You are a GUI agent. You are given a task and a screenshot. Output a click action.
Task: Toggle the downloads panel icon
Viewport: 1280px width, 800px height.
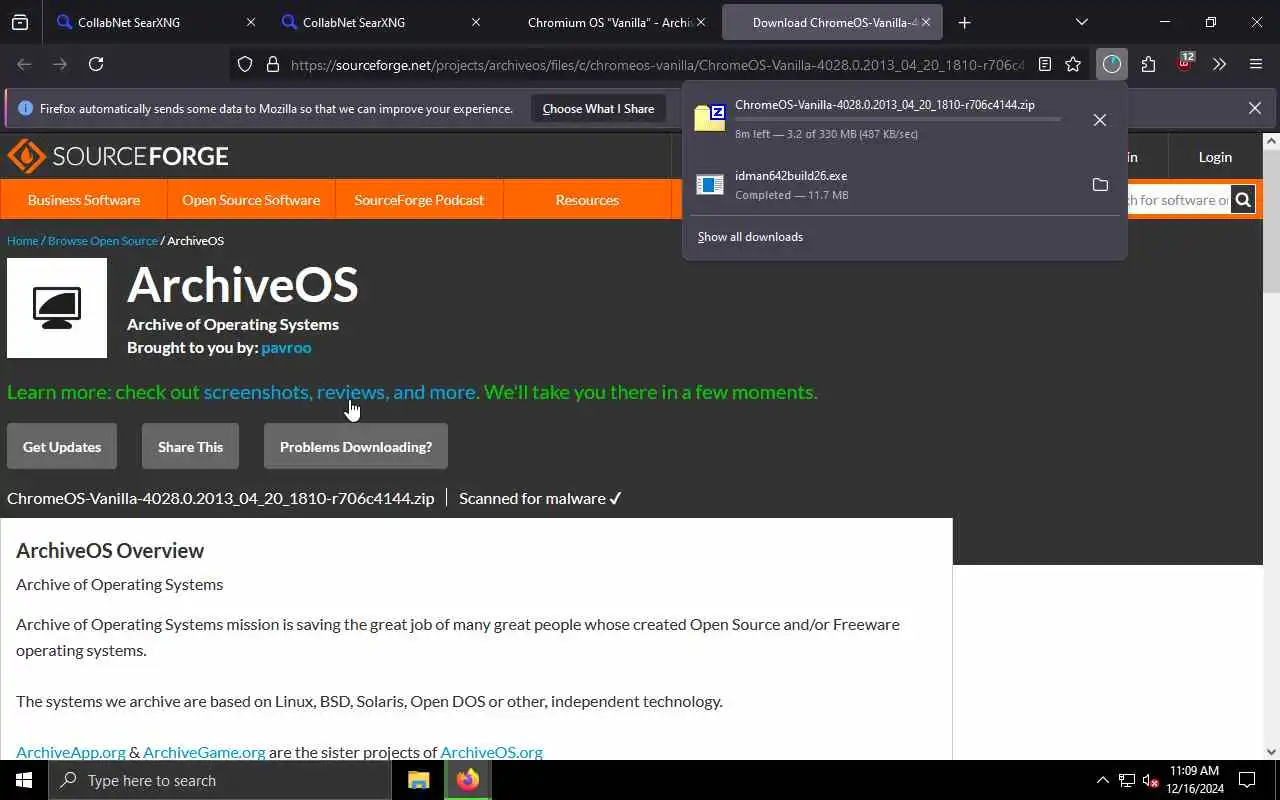pyautogui.click(x=1112, y=64)
